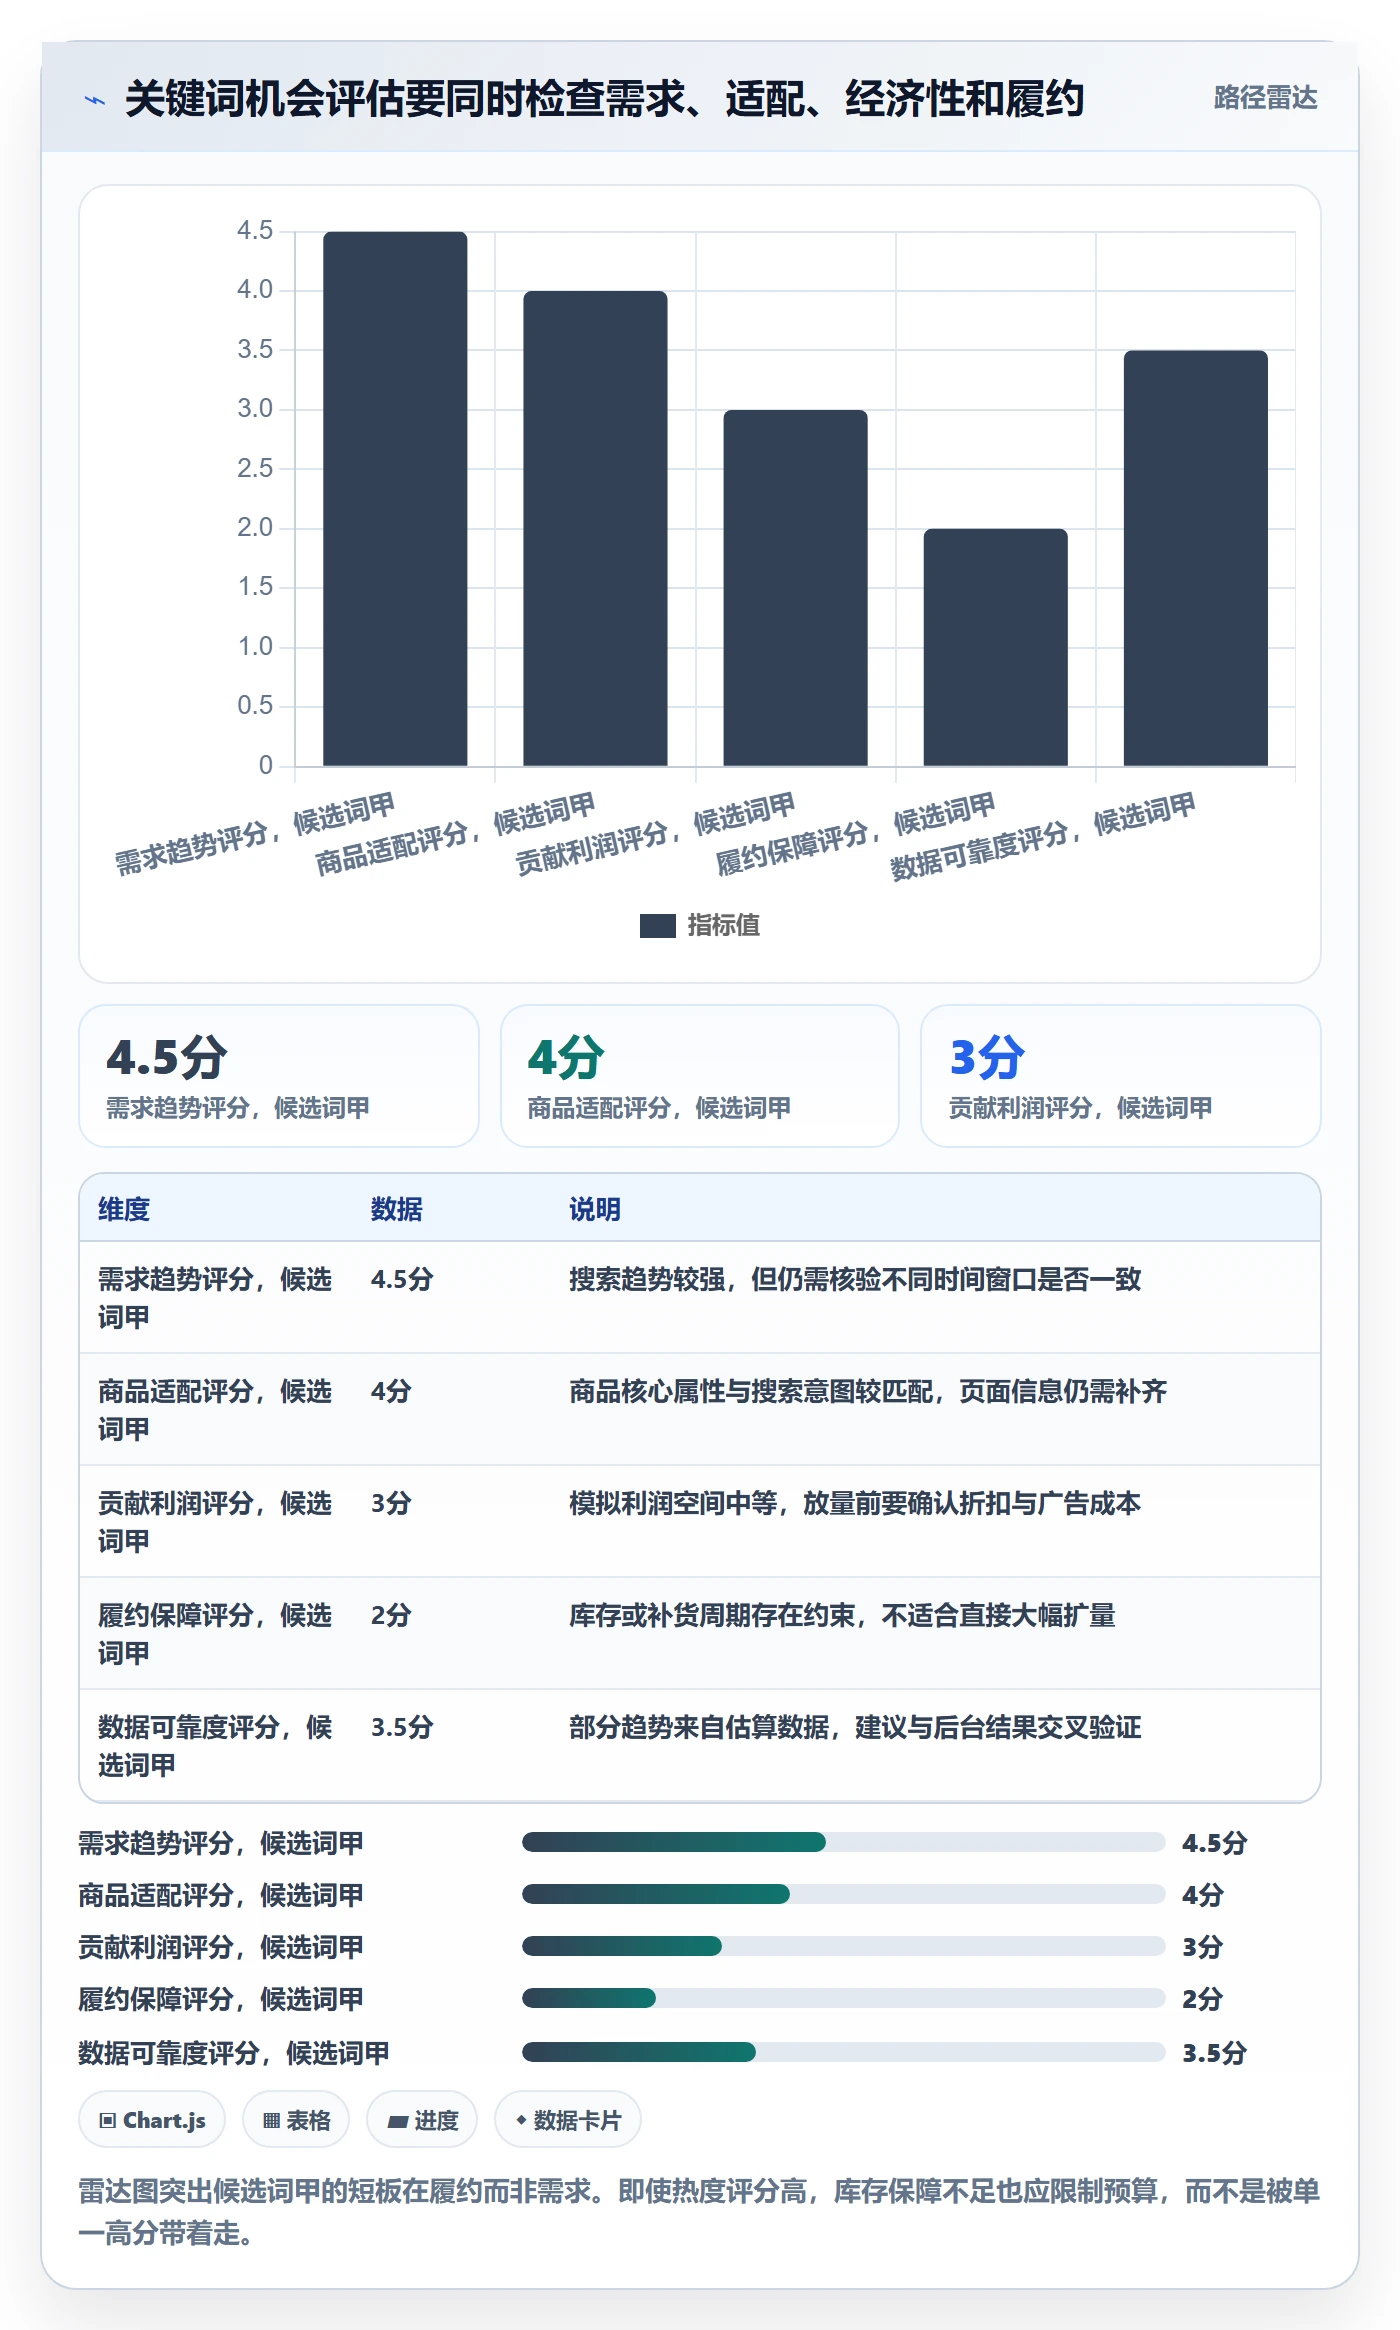Click the page title 关键词机会评估
Viewport: 1400px width, 2330px height.
tap(604, 99)
